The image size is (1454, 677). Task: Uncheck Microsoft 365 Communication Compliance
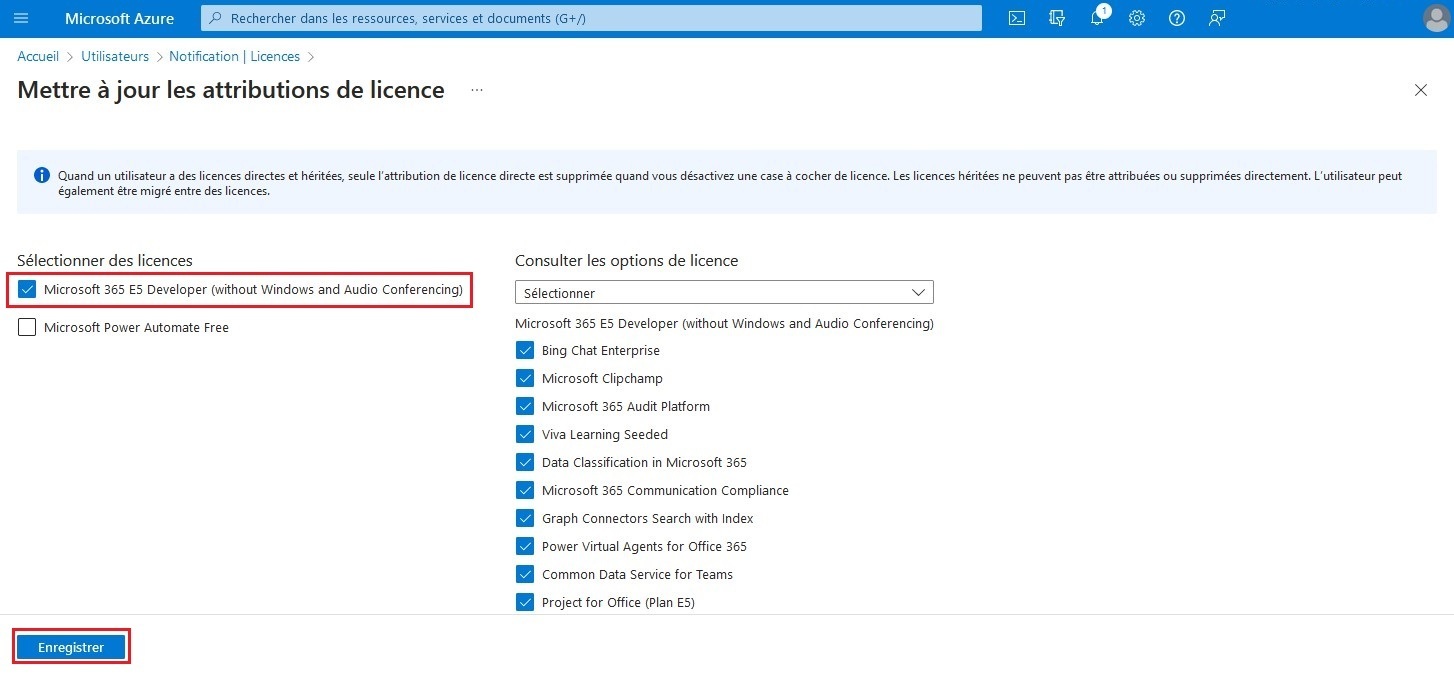[525, 491]
